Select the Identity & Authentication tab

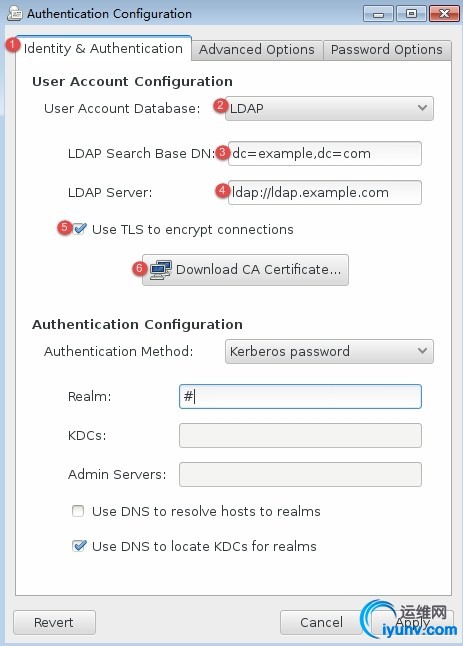point(103,49)
